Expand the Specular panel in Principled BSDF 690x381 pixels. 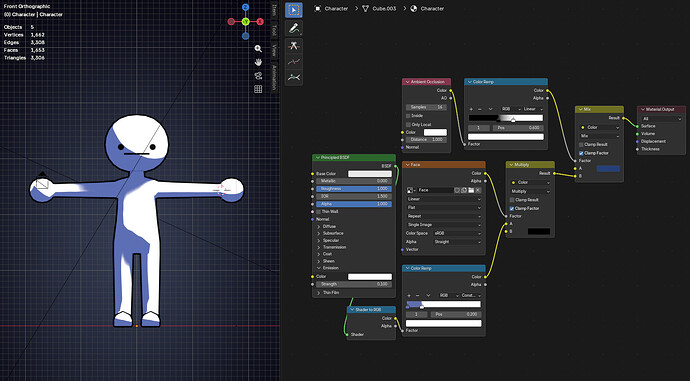point(319,240)
